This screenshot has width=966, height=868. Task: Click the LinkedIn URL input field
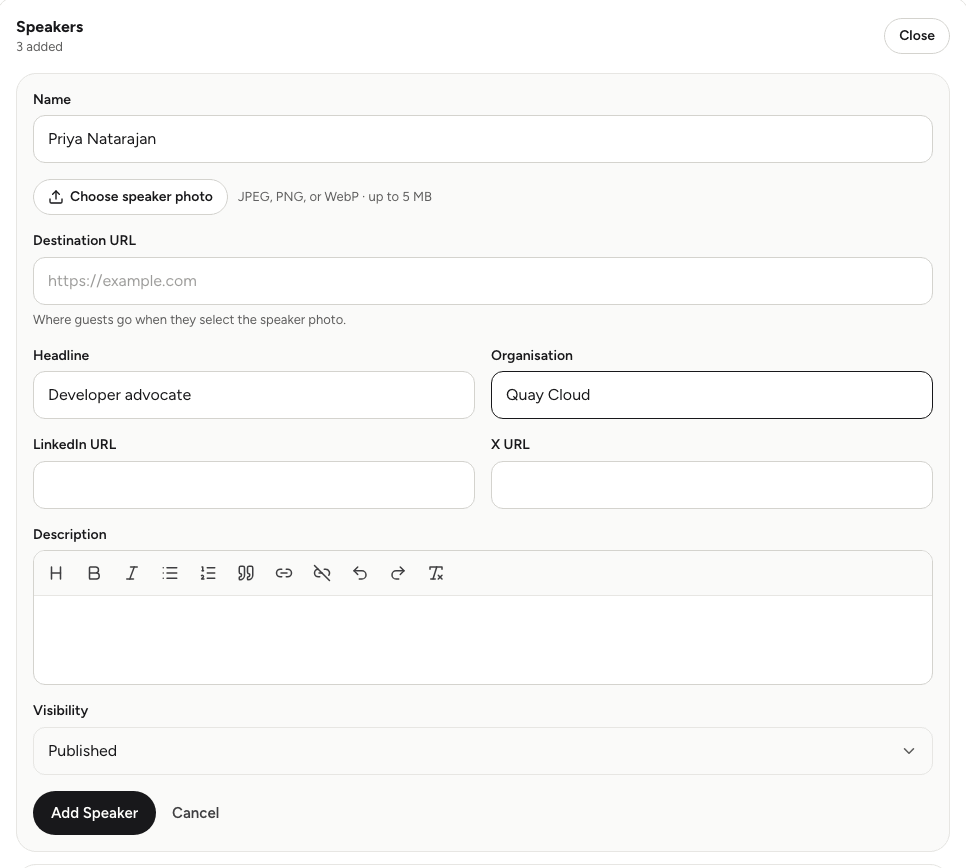coord(254,485)
